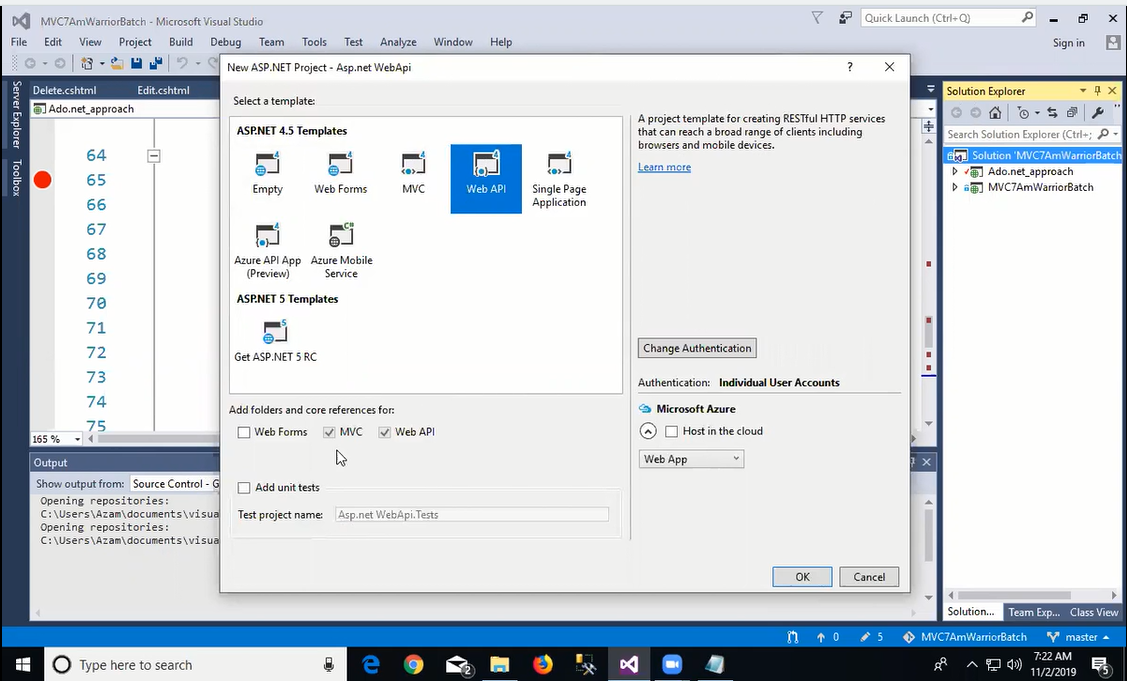1127x684 pixels.
Task: Click Save All in the Visual Studio toolbar
Action: [x=155, y=63]
